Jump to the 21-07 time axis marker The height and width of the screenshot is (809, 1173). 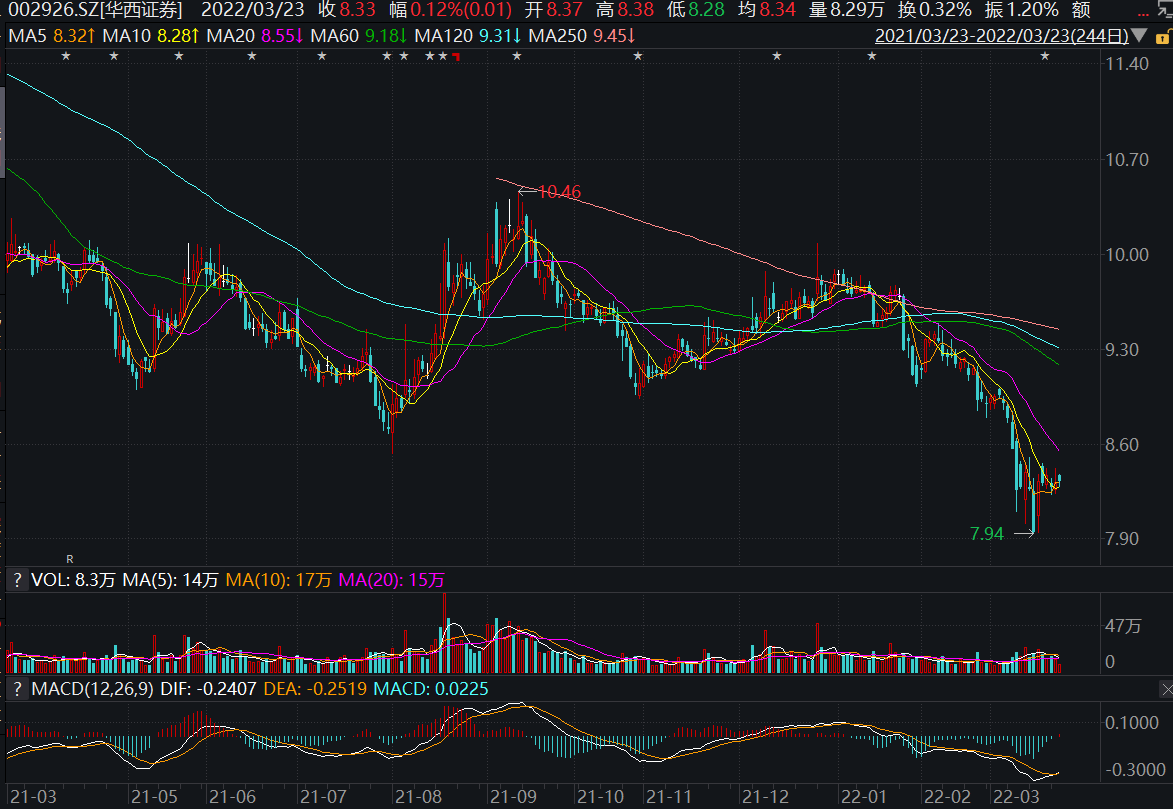[323, 796]
